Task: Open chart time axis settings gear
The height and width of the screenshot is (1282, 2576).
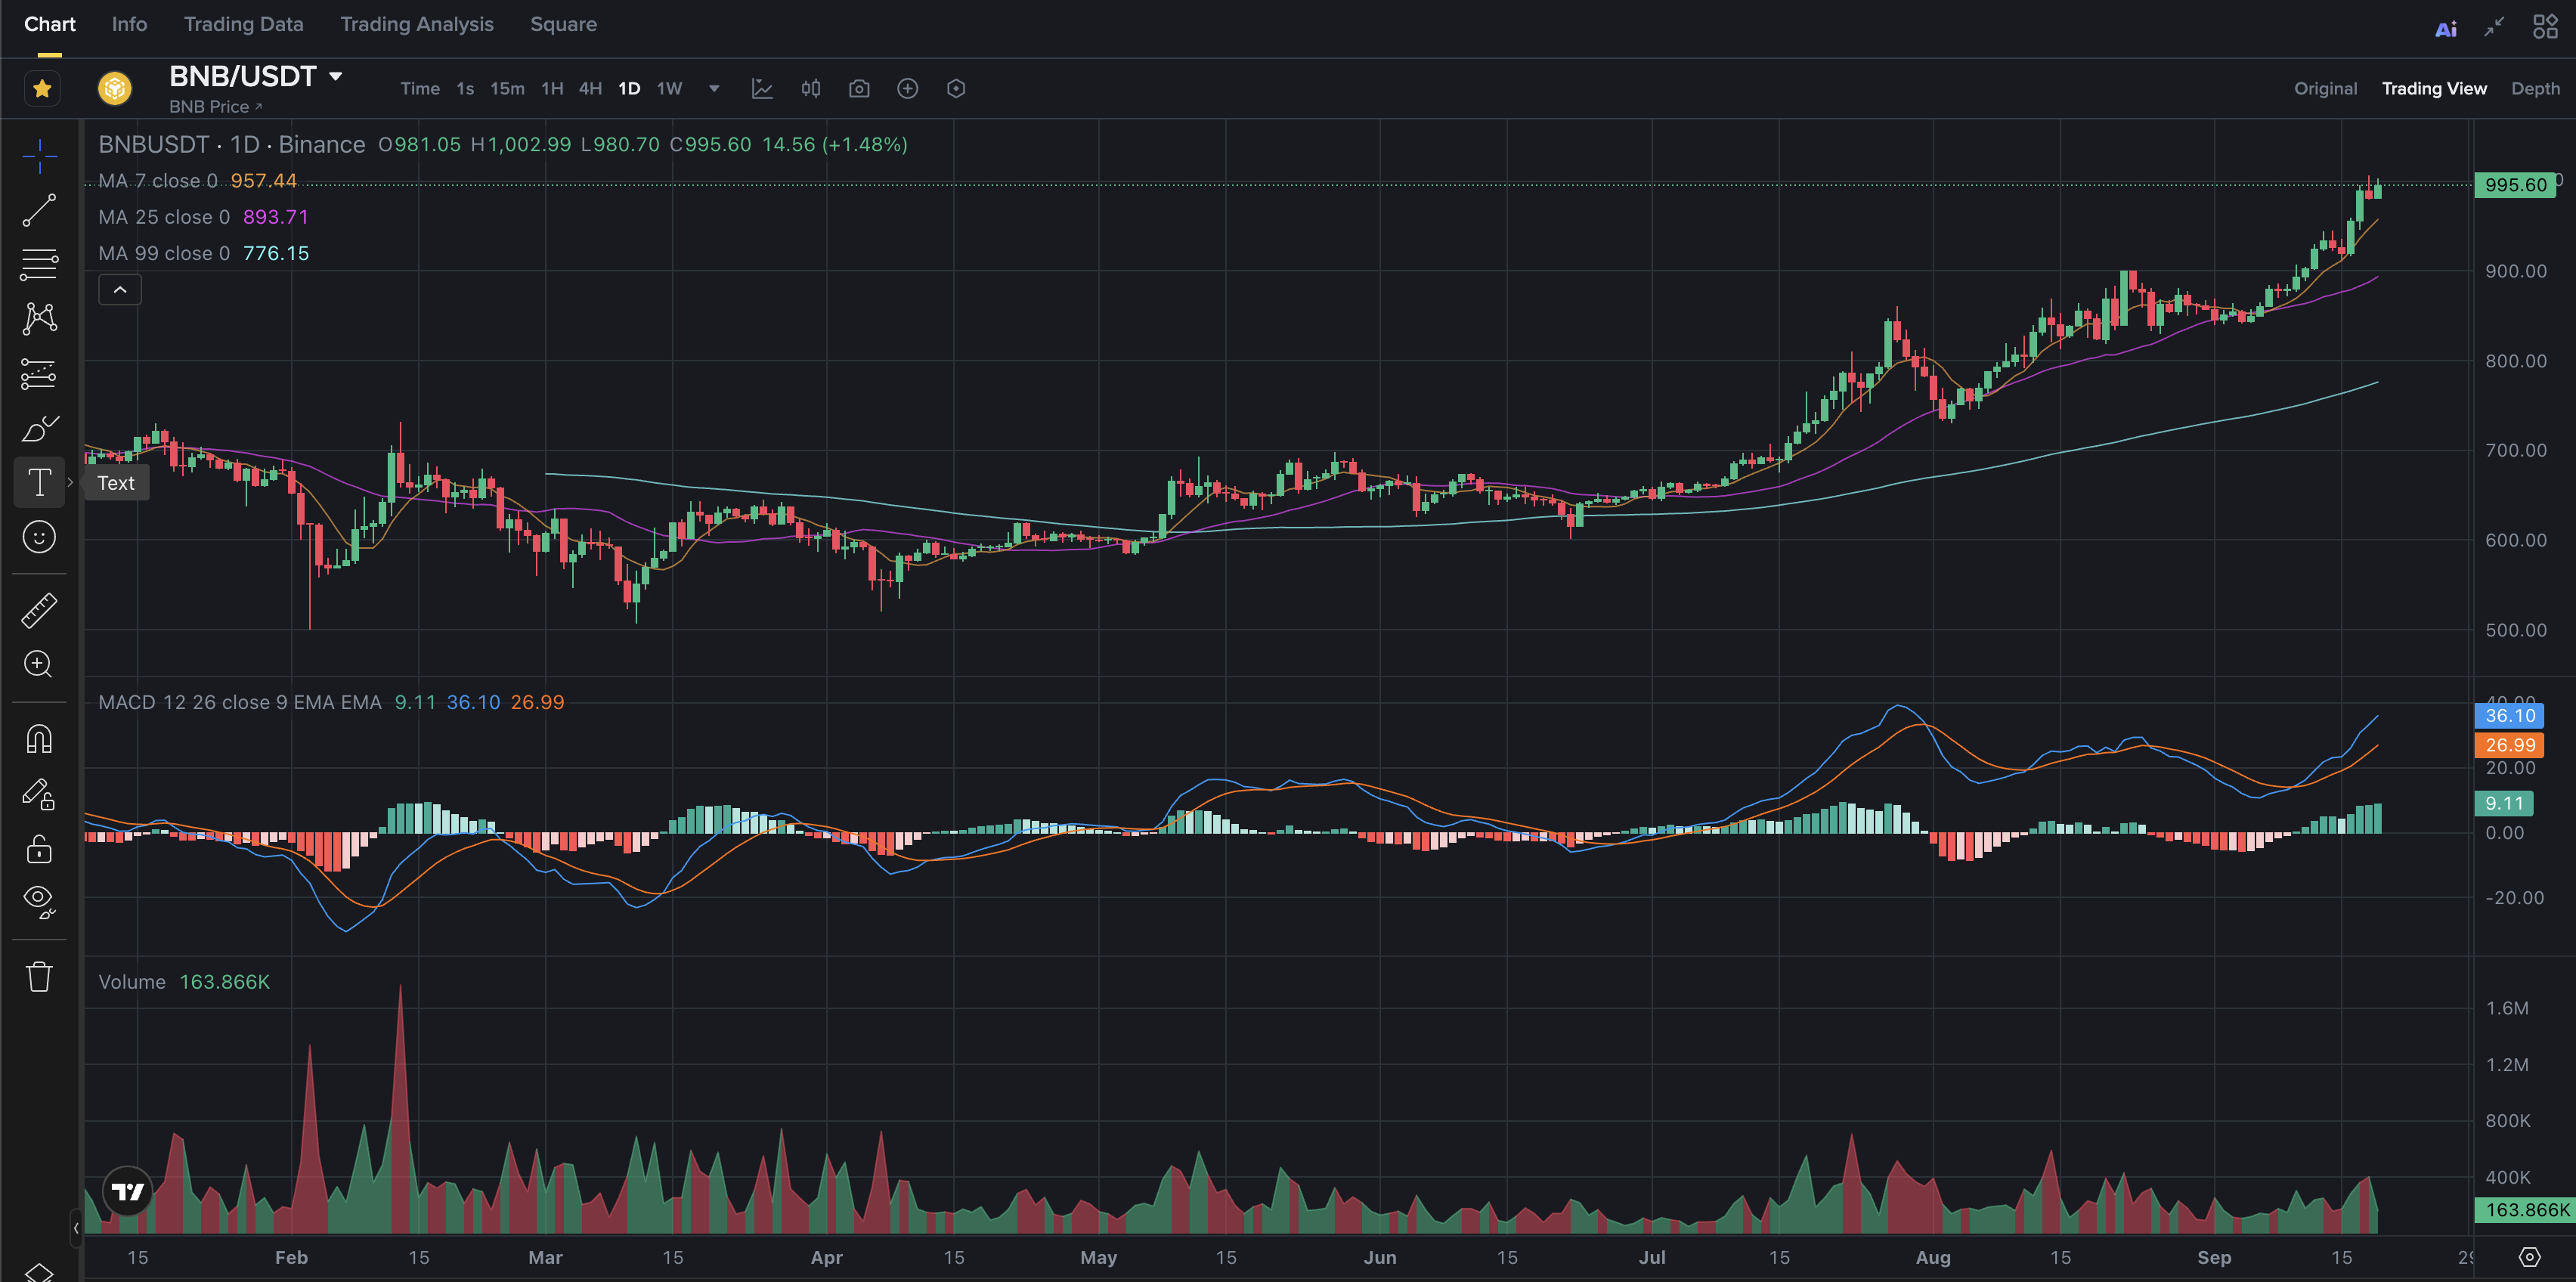Action: tap(2530, 1257)
